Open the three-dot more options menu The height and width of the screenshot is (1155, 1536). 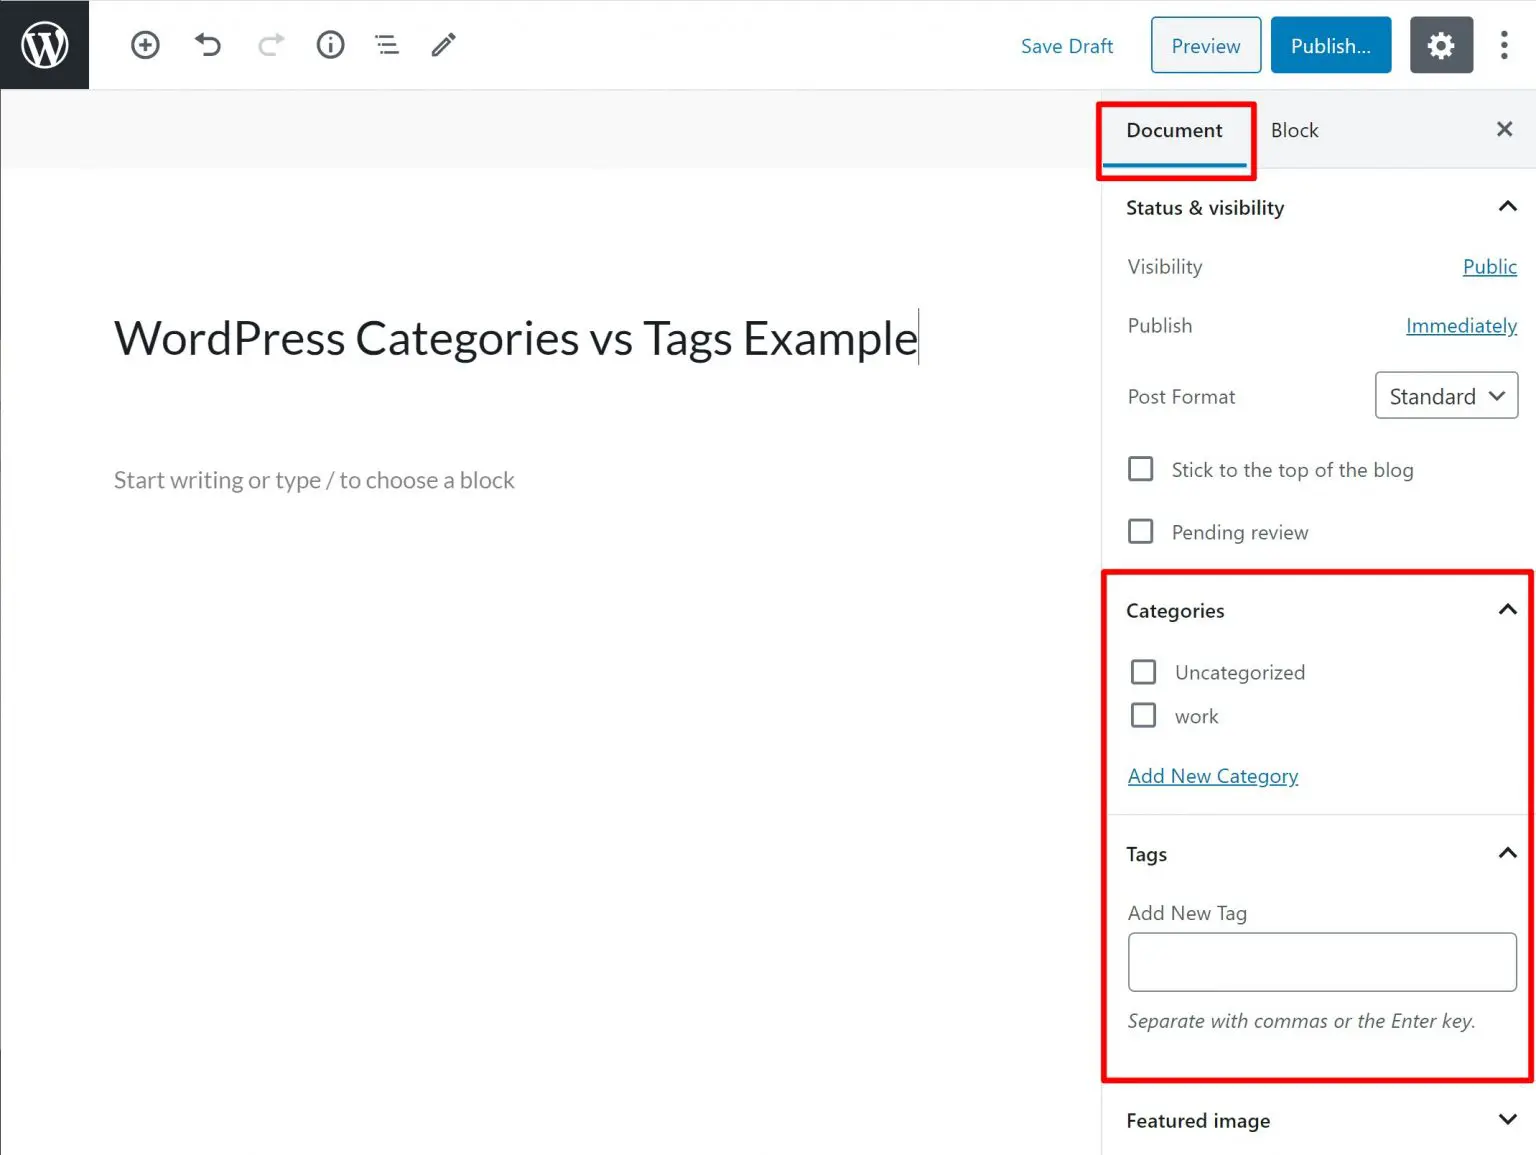[x=1503, y=45]
